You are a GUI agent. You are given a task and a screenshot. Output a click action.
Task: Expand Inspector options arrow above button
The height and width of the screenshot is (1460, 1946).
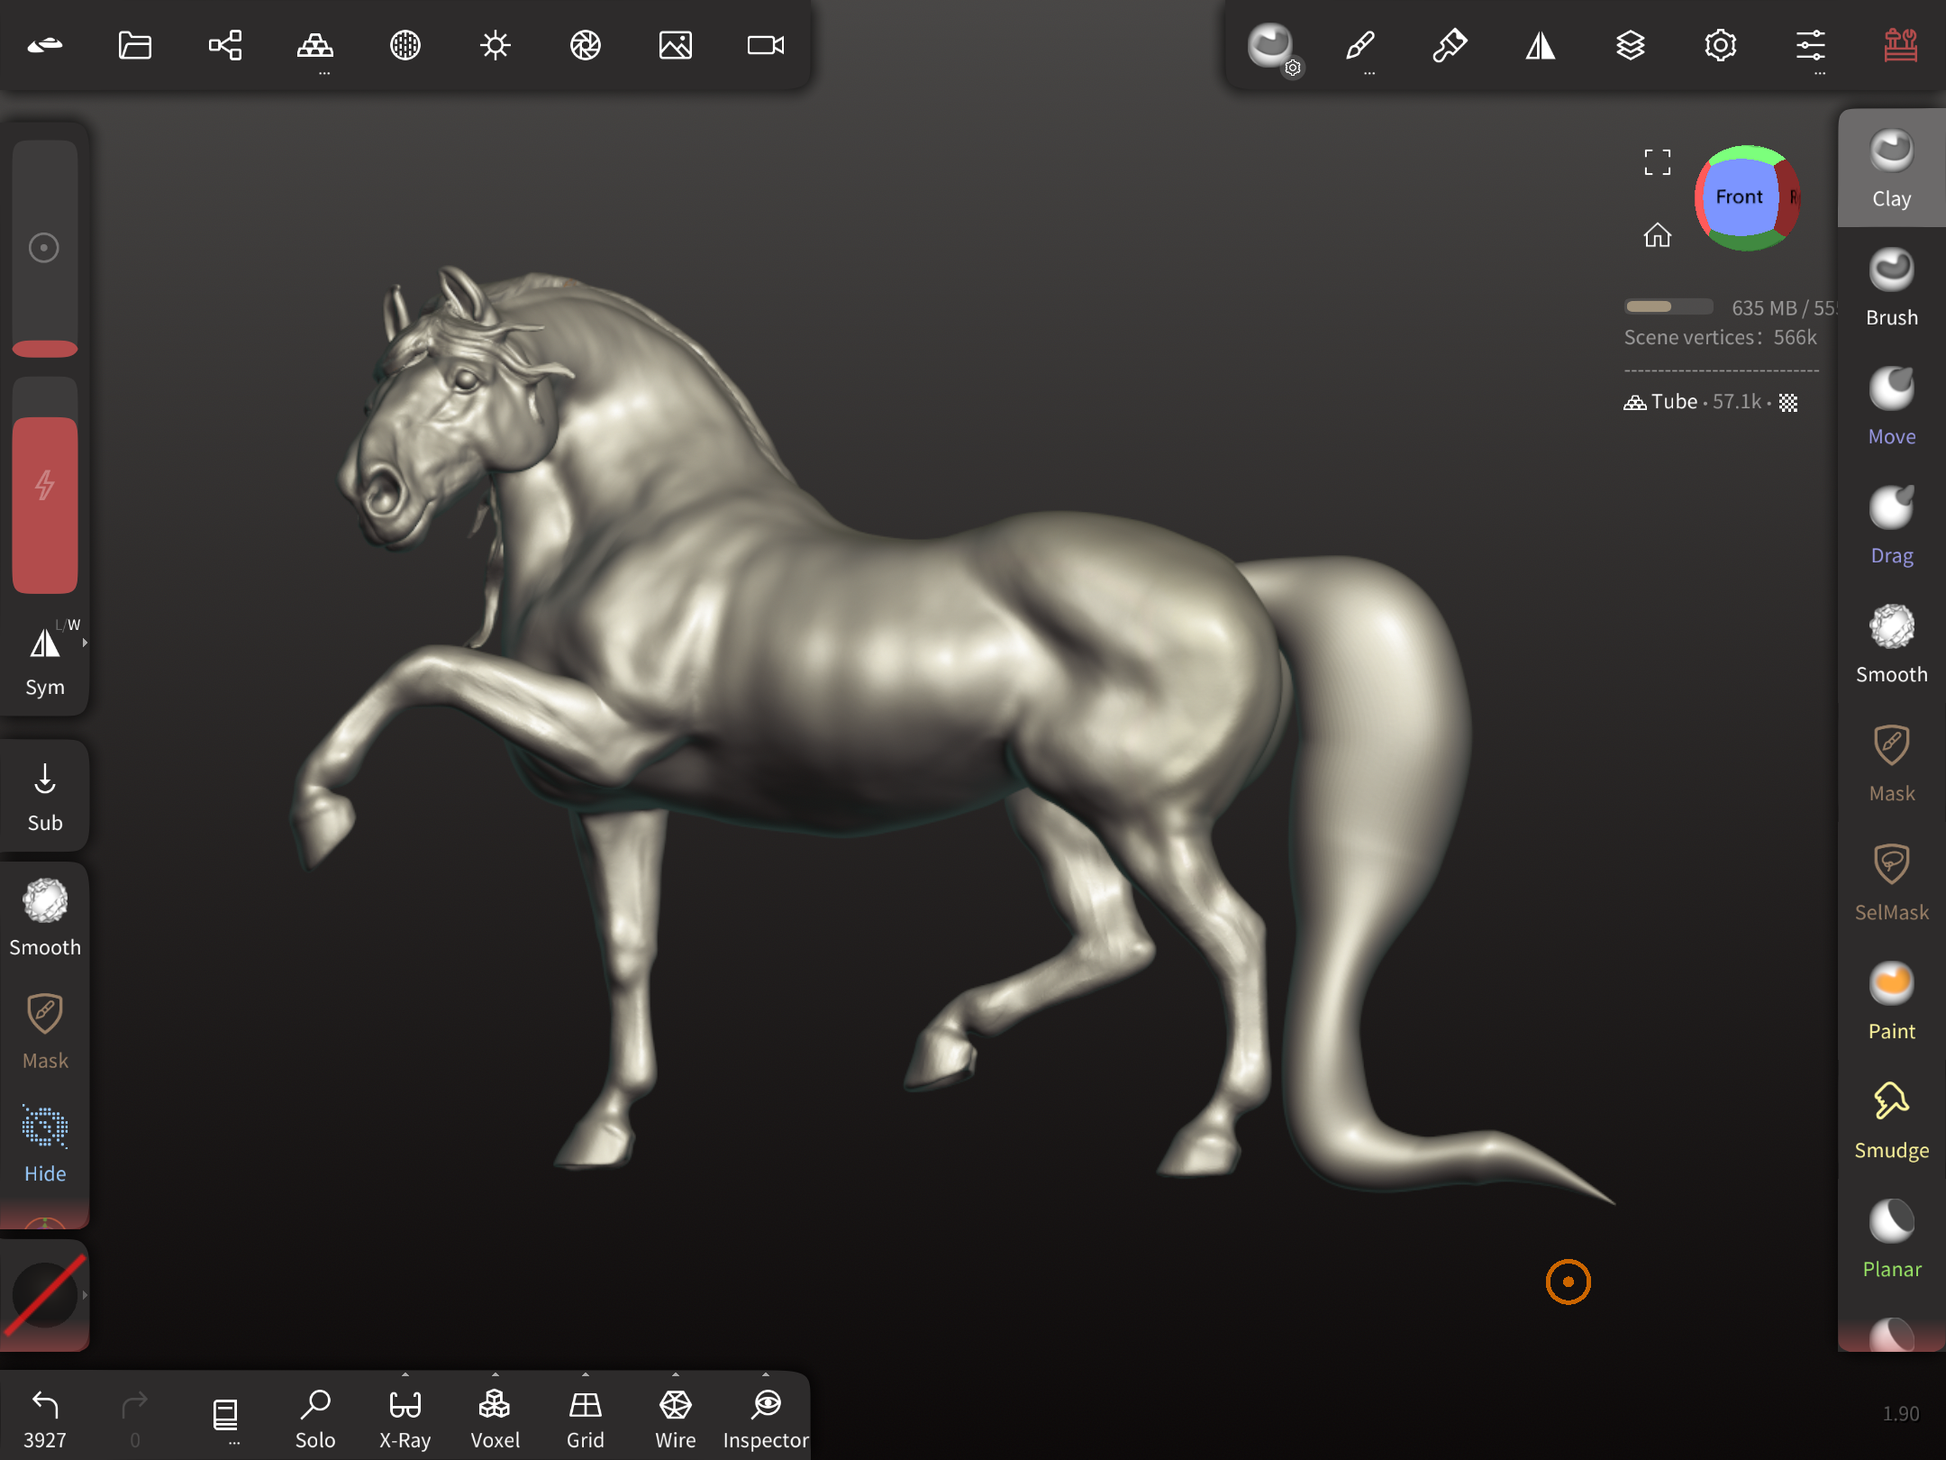pos(765,1375)
